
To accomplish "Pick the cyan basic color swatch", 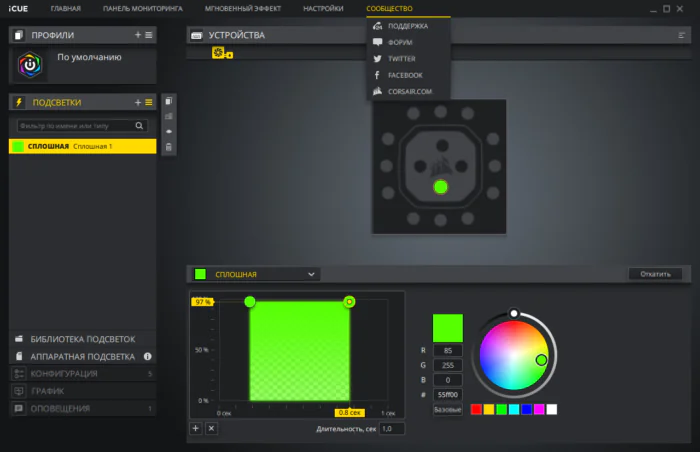I will click(x=514, y=409).
